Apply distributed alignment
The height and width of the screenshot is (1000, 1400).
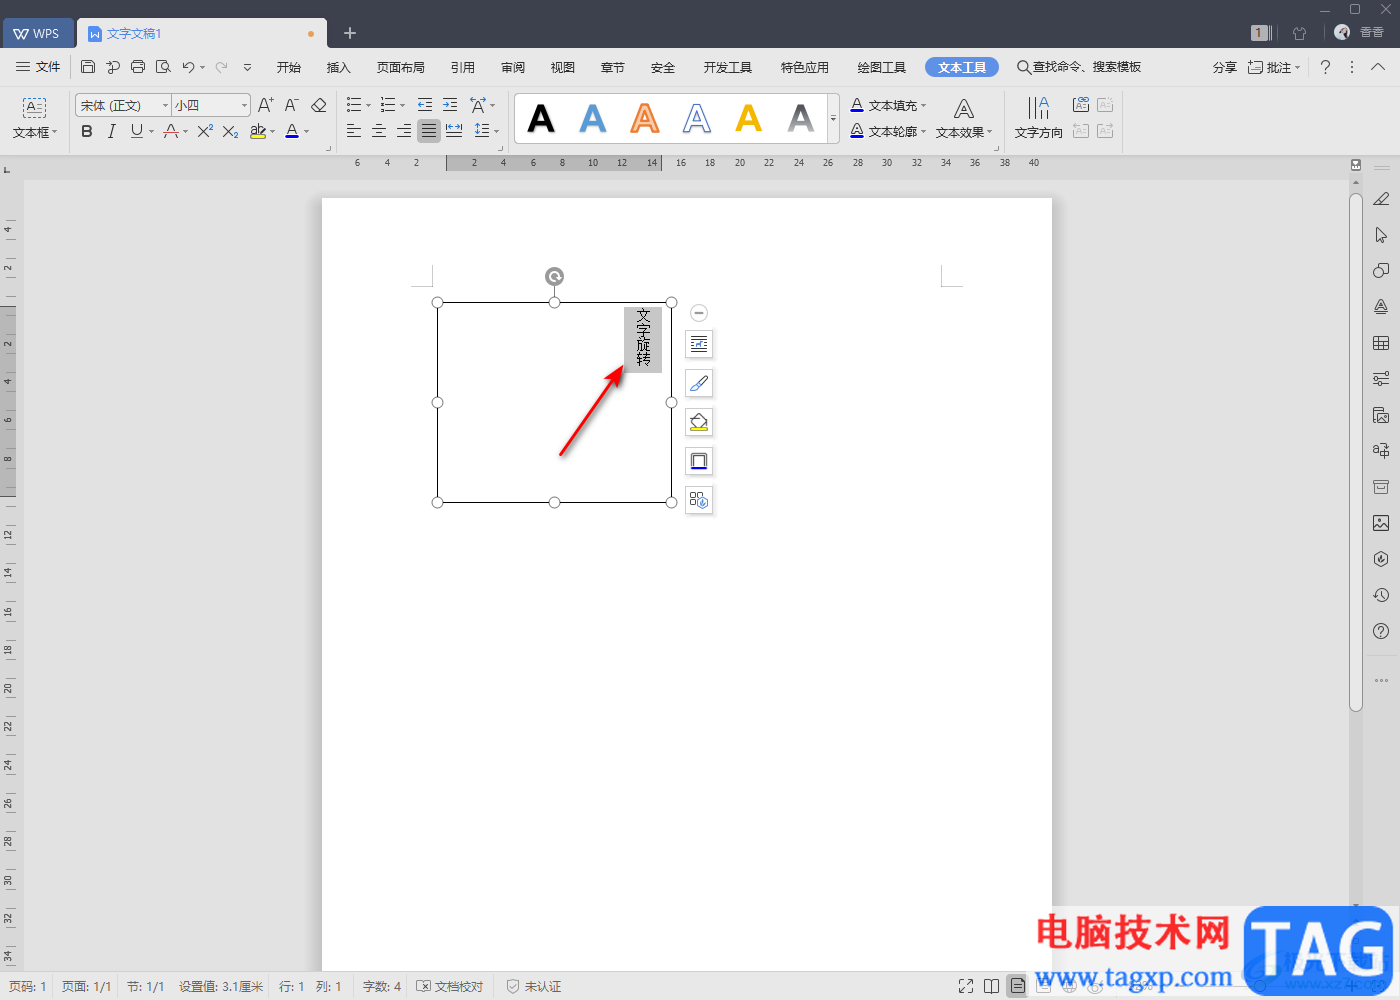pos(454,131)
